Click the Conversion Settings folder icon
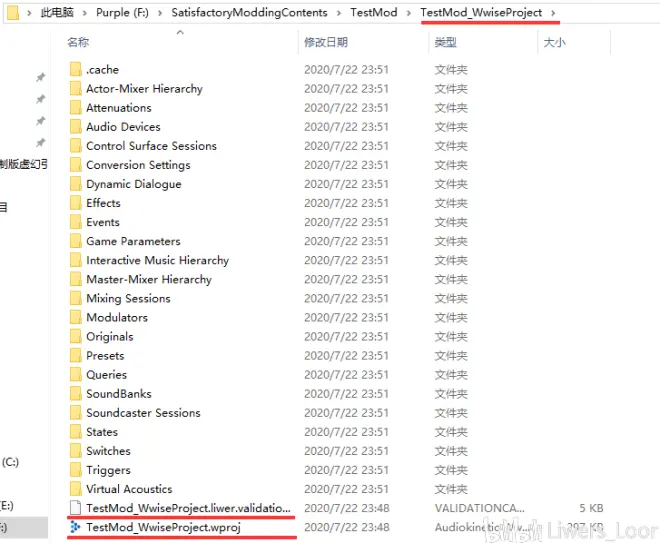Viewport: 660px width, 543px height. pyautogui.click(x=76, y=165)
